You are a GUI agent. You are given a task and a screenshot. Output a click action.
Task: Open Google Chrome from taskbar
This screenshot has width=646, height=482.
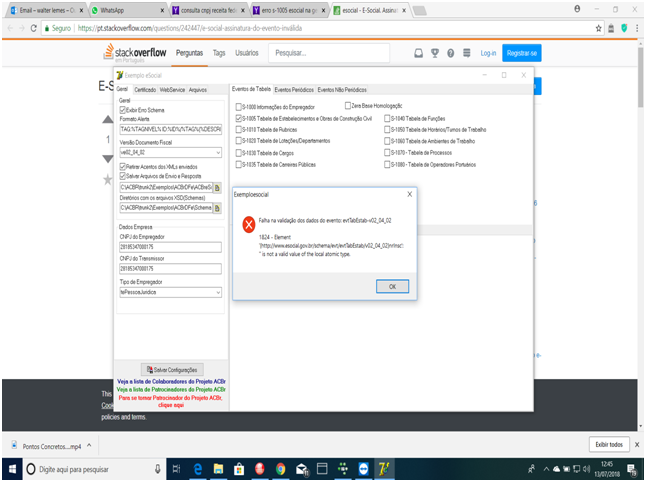[x=281, y=469]
